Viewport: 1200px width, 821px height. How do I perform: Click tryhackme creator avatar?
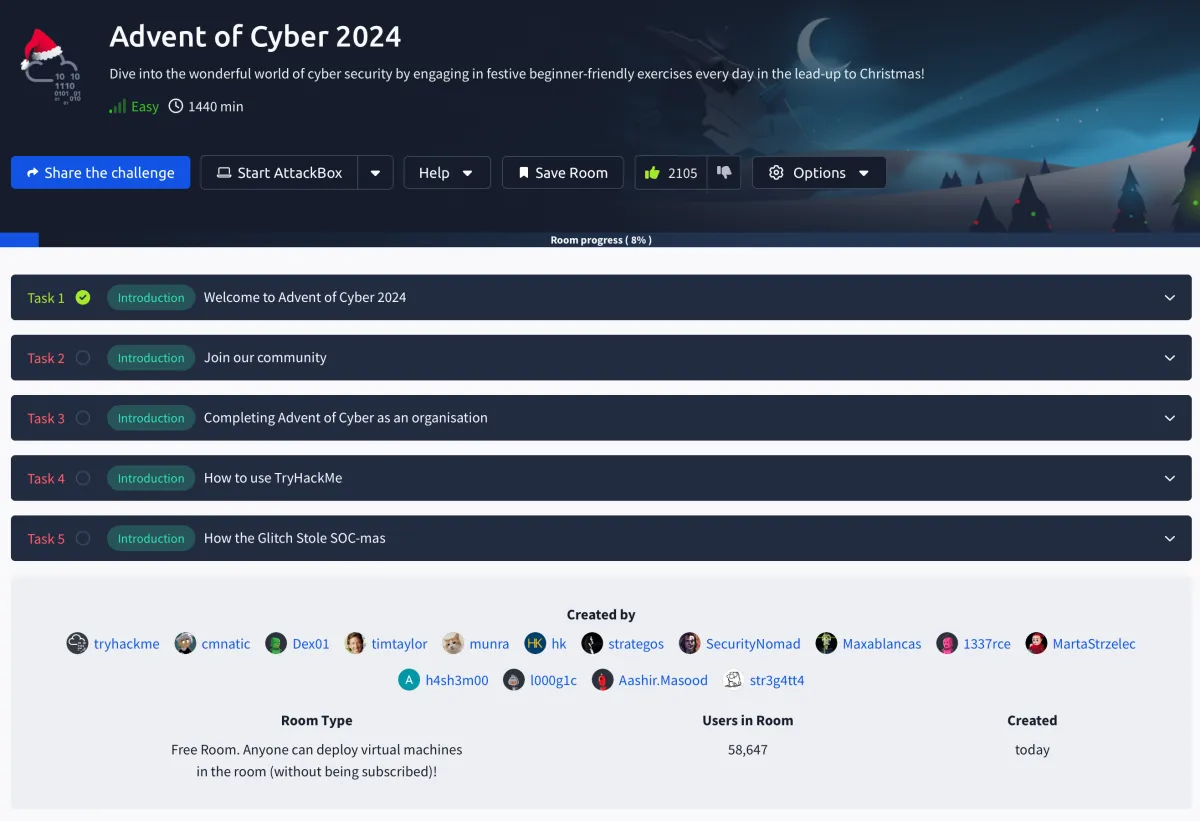(x=78, y=643)
